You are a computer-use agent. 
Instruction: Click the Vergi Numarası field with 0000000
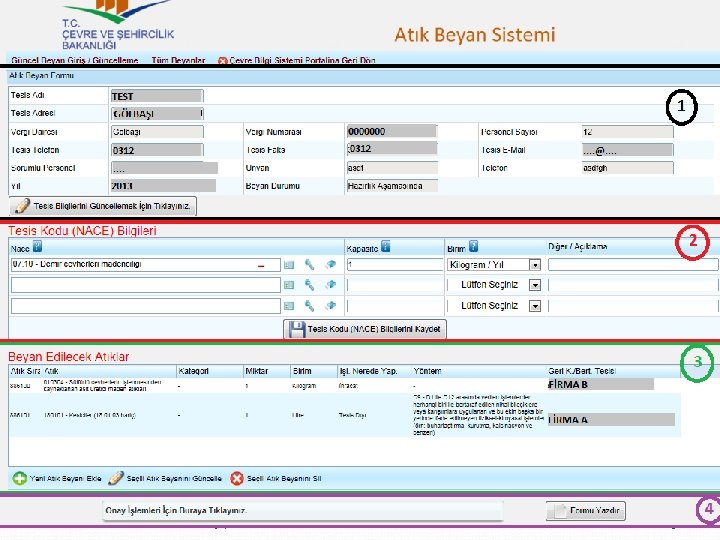(x=392, y=131)
